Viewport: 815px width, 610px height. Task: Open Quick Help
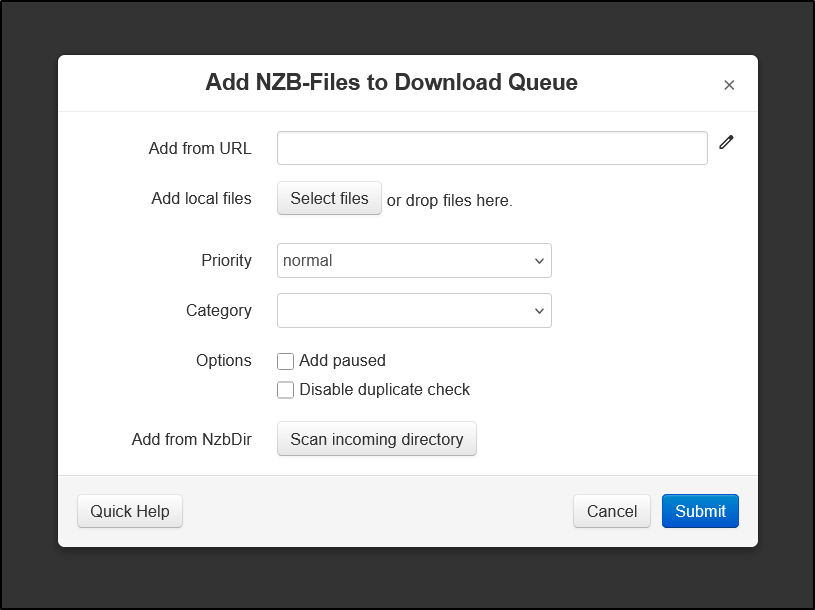point(130,511)
